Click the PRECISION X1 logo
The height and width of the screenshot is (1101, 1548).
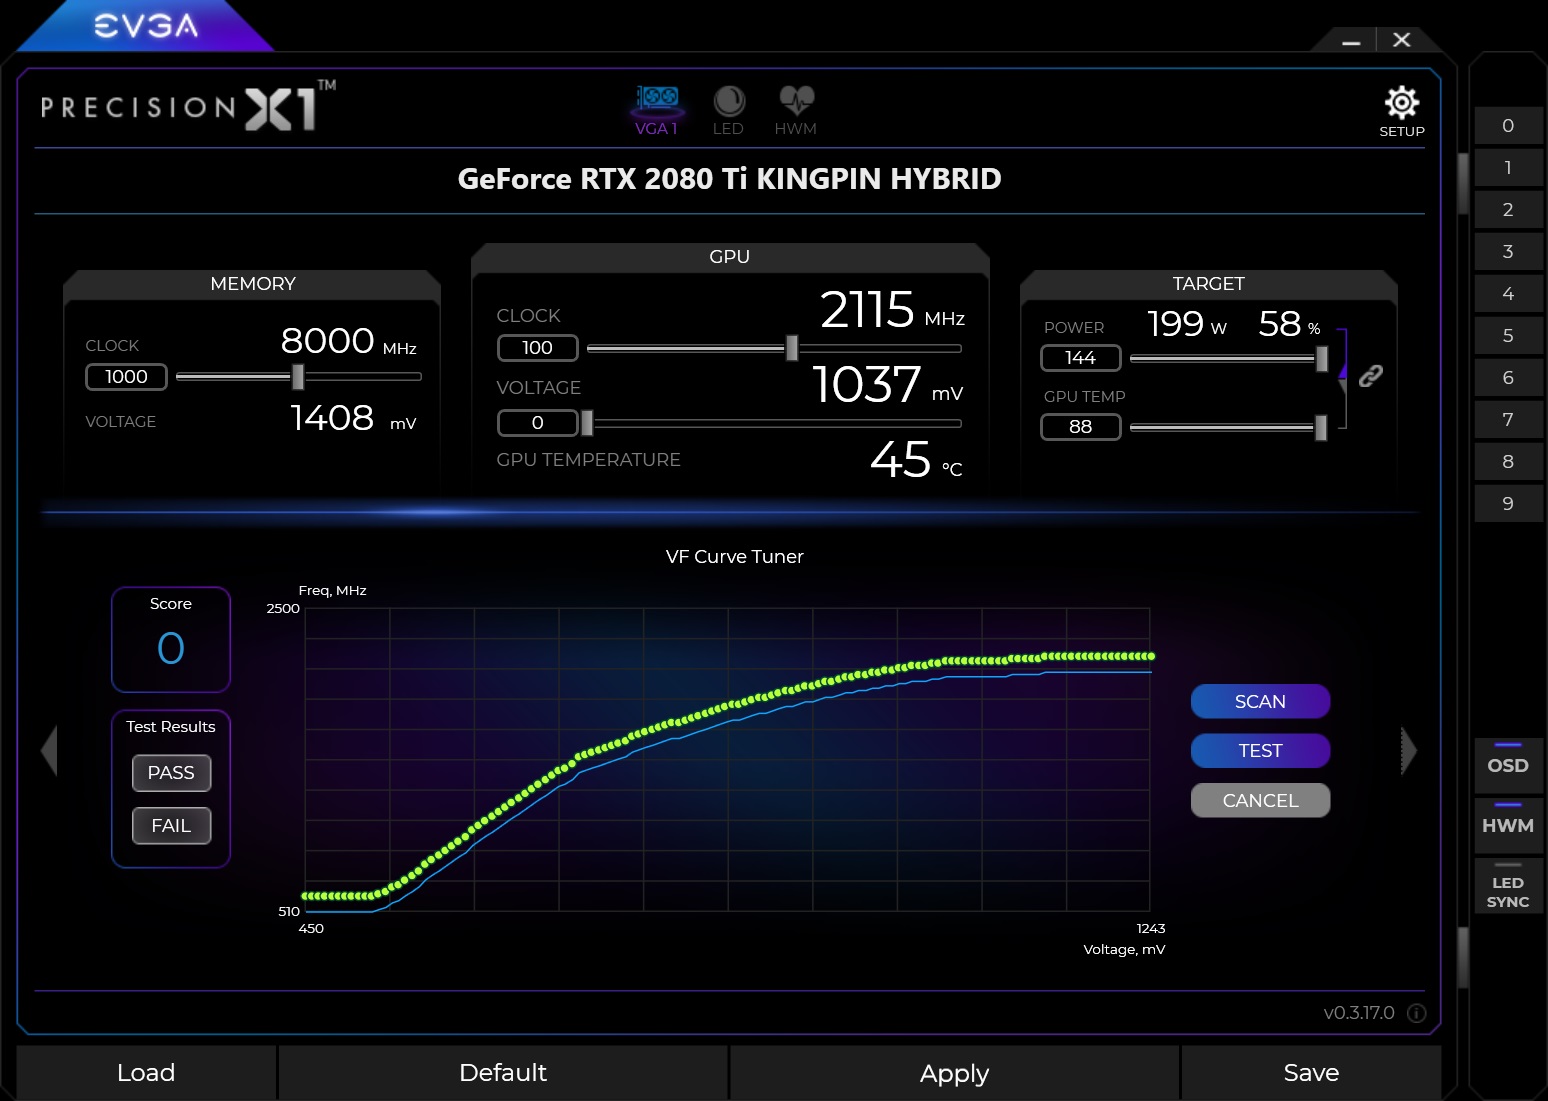pyautogui.click(x=185, y=107)
